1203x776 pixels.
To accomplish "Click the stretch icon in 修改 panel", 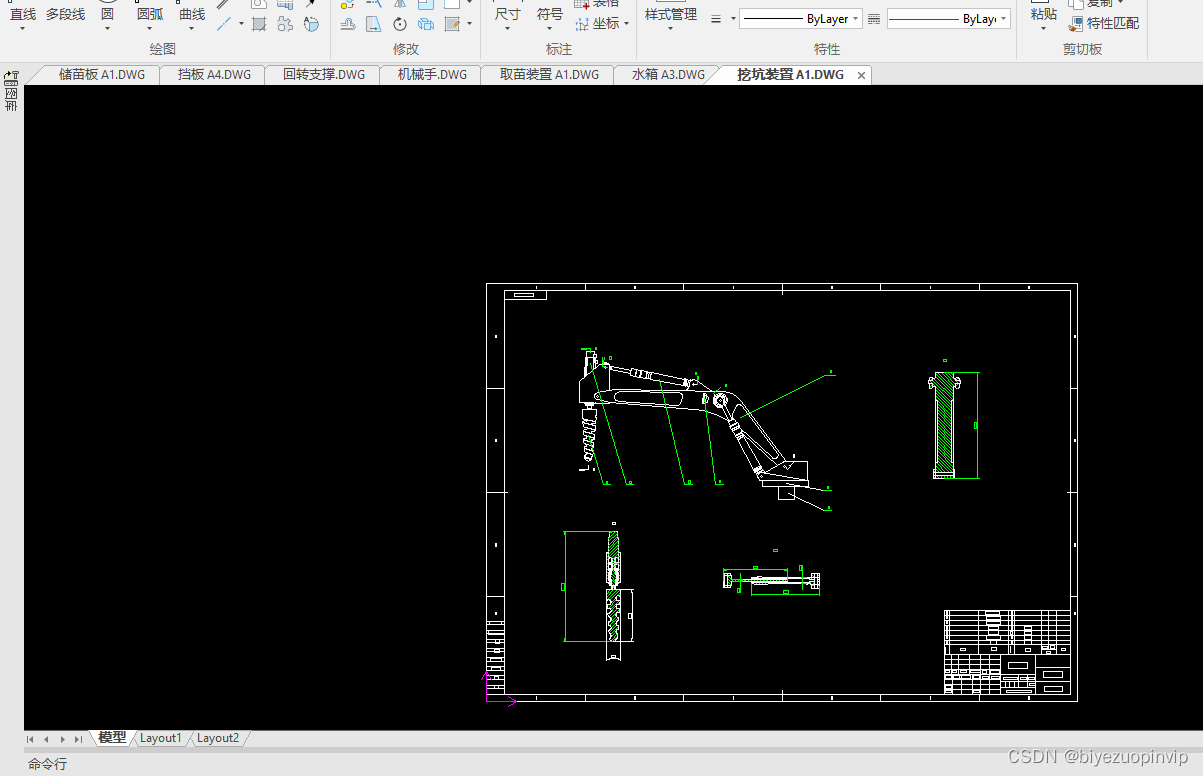I will pyautogui.click(x=373, y=23).
